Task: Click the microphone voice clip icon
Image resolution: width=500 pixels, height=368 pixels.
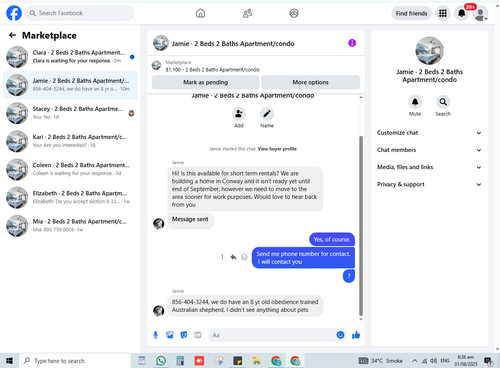Action: pyautogui.click(x=155, y=335)
